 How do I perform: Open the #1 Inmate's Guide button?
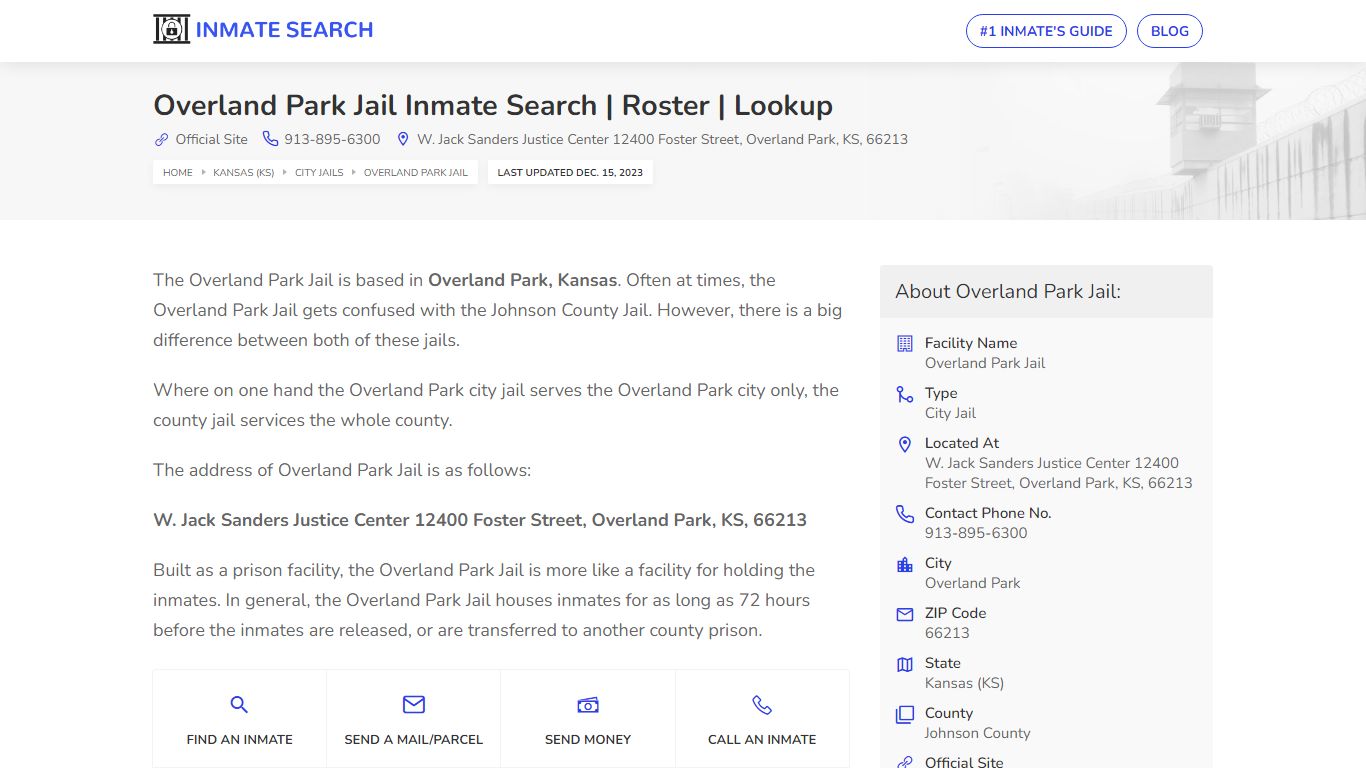pyautogui.click(x=1046, y=31)
